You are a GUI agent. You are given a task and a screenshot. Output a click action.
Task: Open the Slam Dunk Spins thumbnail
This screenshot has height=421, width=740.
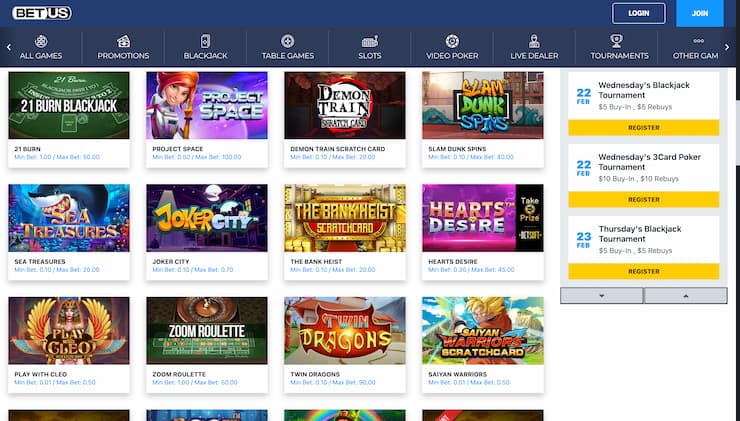coord(483,105)
